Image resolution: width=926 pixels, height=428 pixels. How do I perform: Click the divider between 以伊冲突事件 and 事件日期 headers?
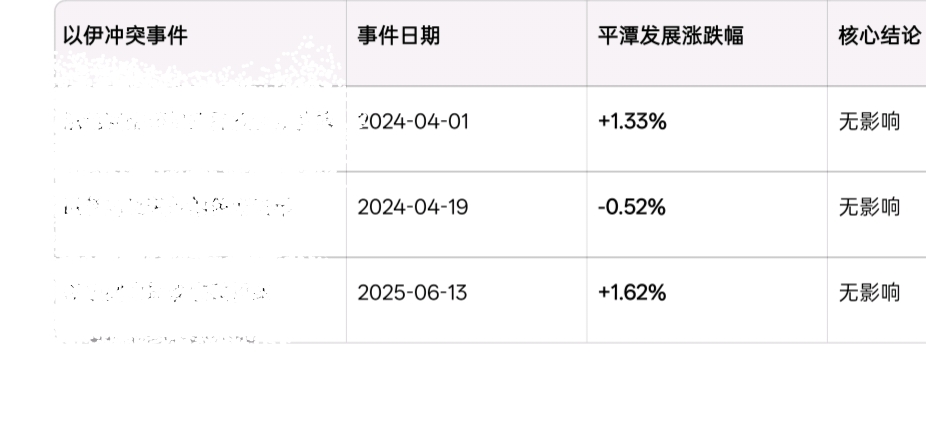coord(346,37)
